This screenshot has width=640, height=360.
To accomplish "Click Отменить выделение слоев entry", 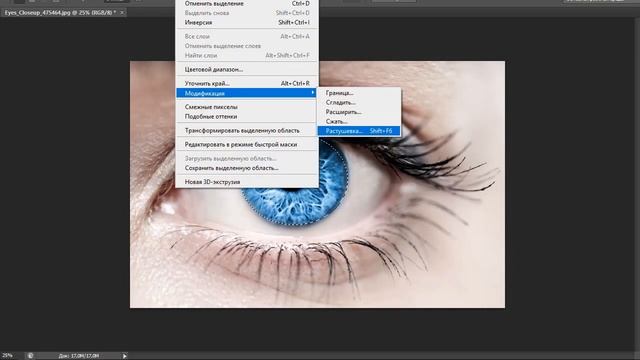I will click(247, 46).
